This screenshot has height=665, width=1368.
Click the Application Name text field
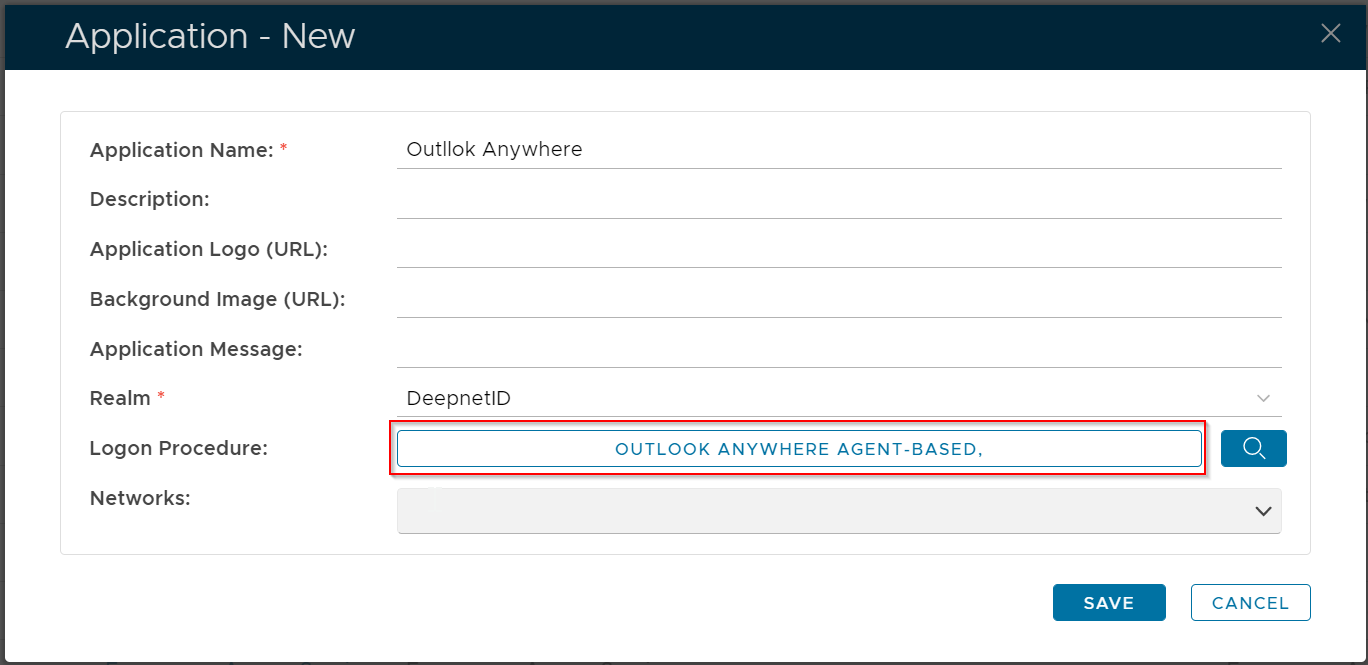pos(838,150)
